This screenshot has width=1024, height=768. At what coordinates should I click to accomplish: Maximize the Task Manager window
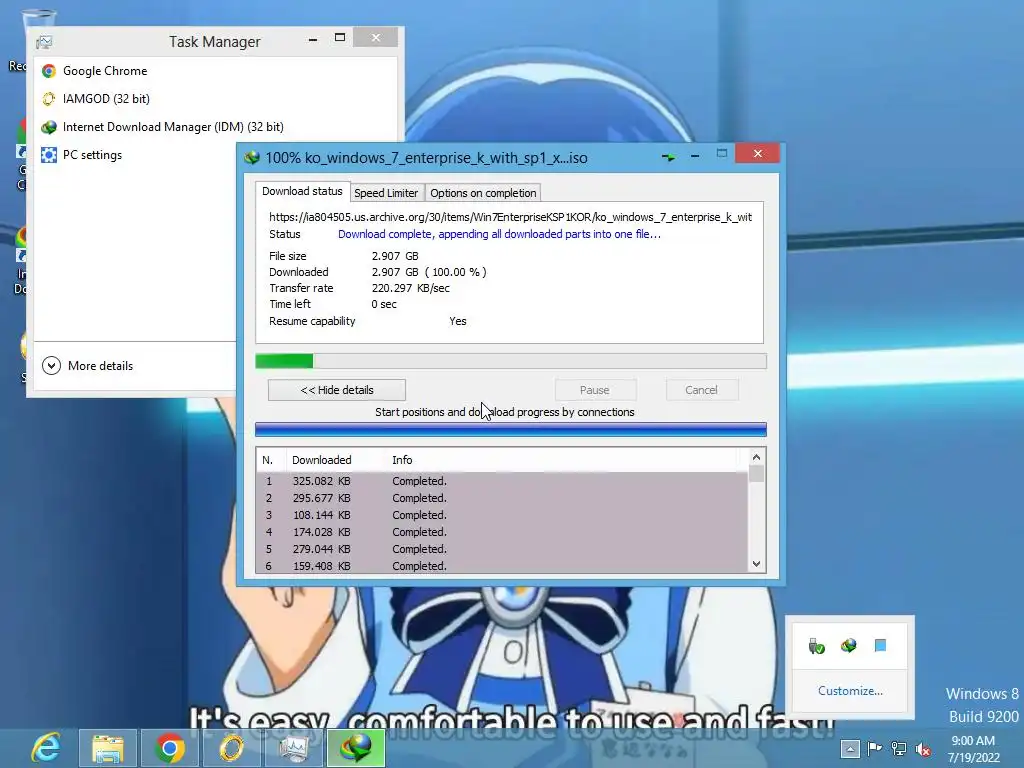pos(340,38)
